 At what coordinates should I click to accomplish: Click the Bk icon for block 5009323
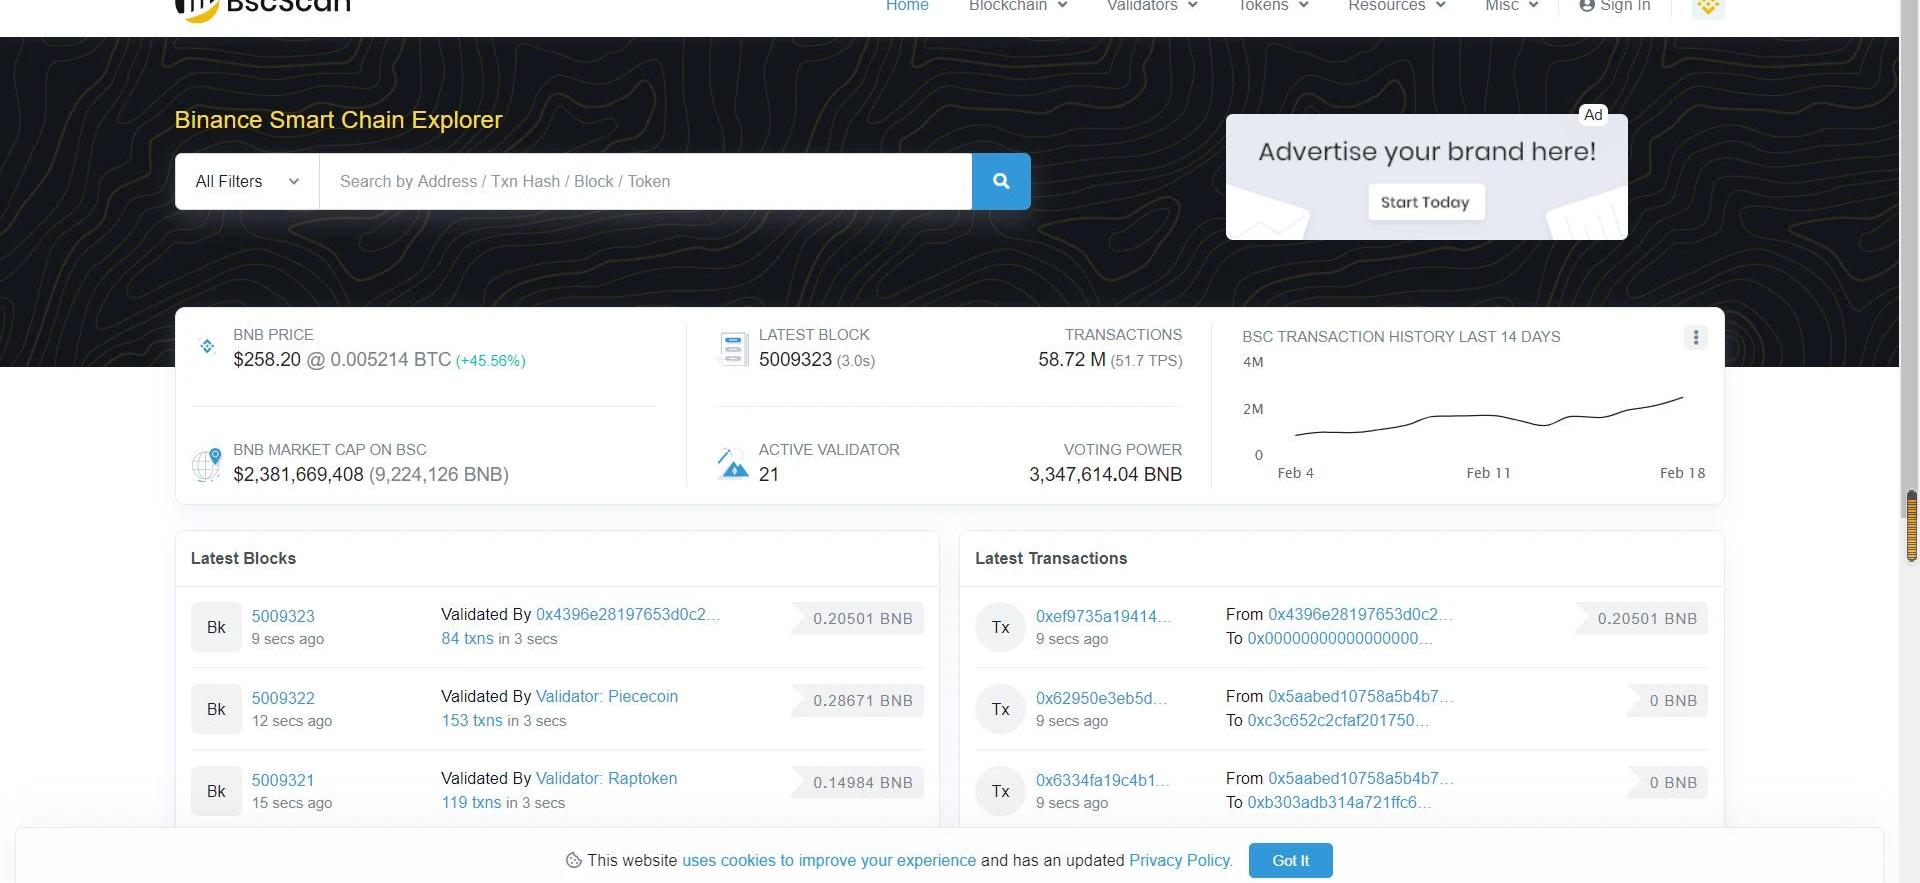[x=216, y=627]
